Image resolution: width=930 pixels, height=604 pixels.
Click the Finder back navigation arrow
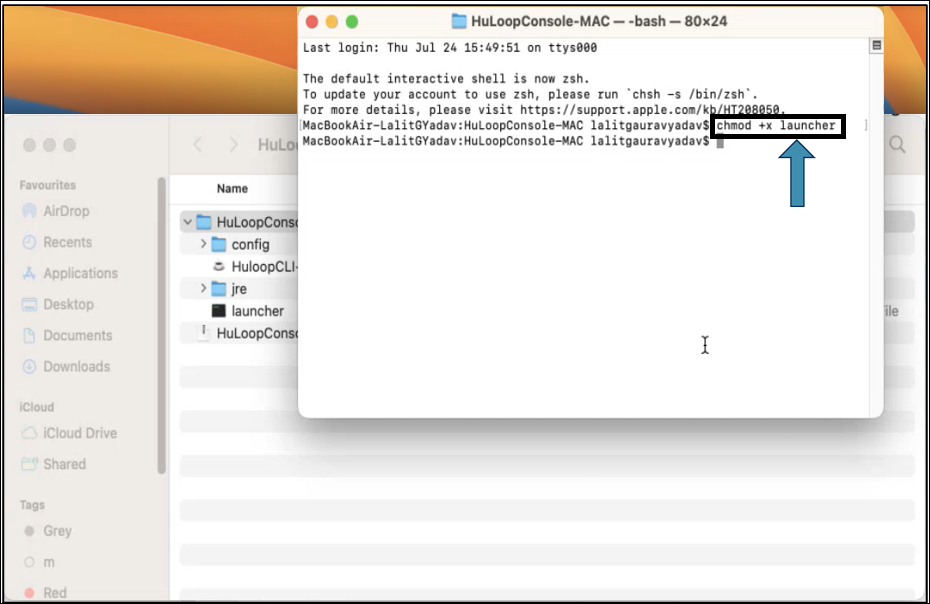pyautogui.click(x=198, y=145)
